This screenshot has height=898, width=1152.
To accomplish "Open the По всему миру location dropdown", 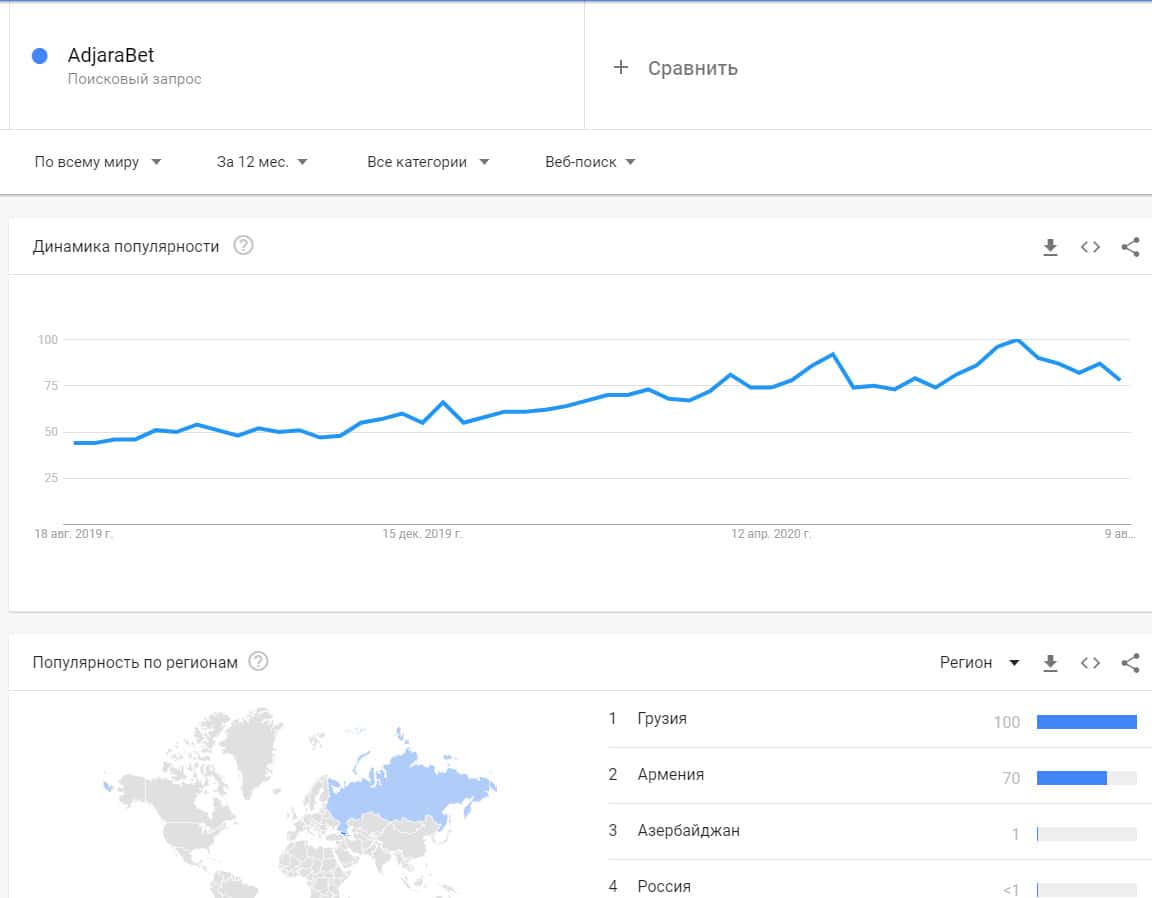I will click(98, 162).
